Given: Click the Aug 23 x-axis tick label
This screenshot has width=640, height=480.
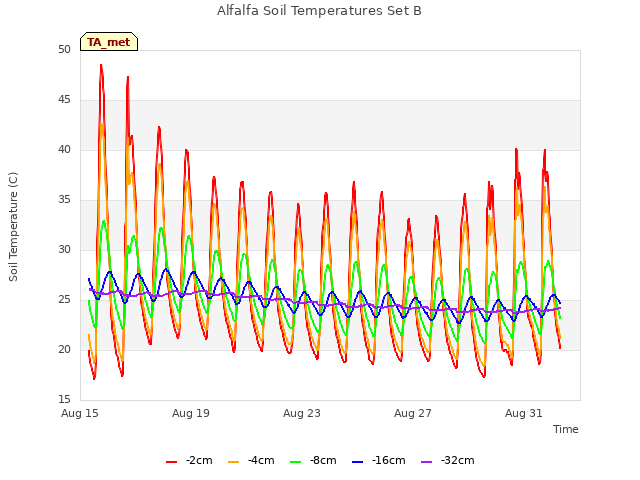Looking at the screenshot, I should coord(302,413).
